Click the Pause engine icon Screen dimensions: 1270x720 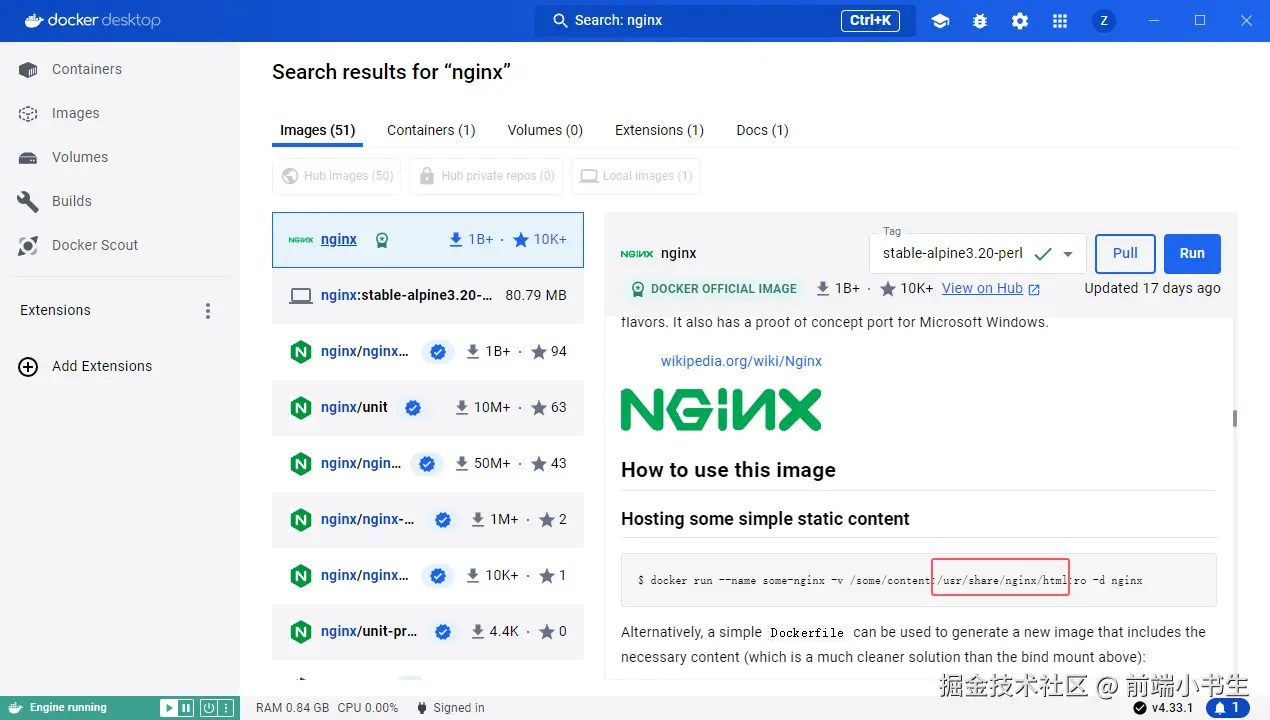coord(186,708)
